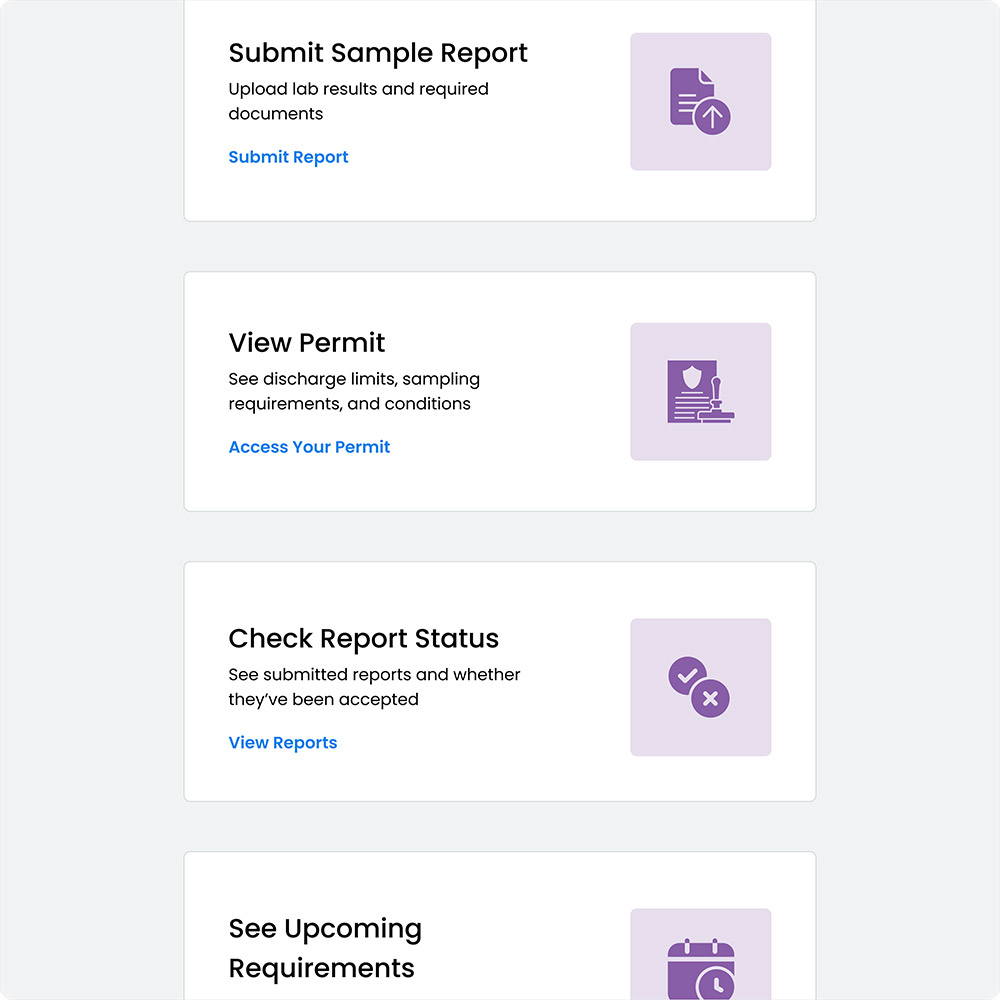Image resolution: width=1000 pixels, height=1000 pixels.
Task: Open the View Reports link
Action: 283,743
